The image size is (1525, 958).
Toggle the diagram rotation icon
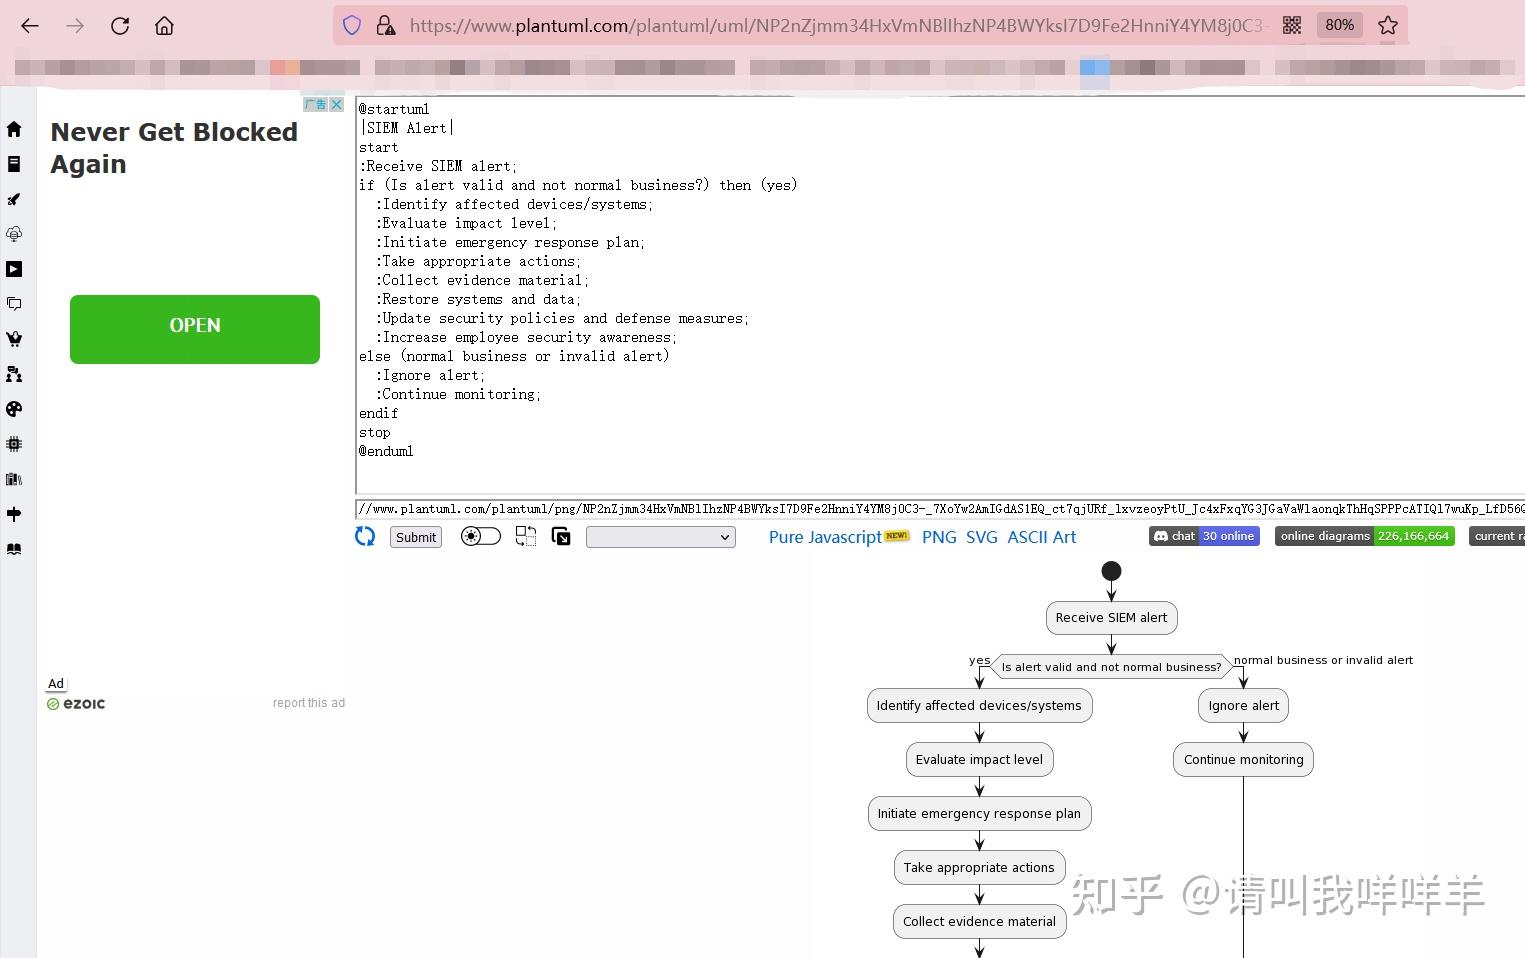tap(525, 536)
